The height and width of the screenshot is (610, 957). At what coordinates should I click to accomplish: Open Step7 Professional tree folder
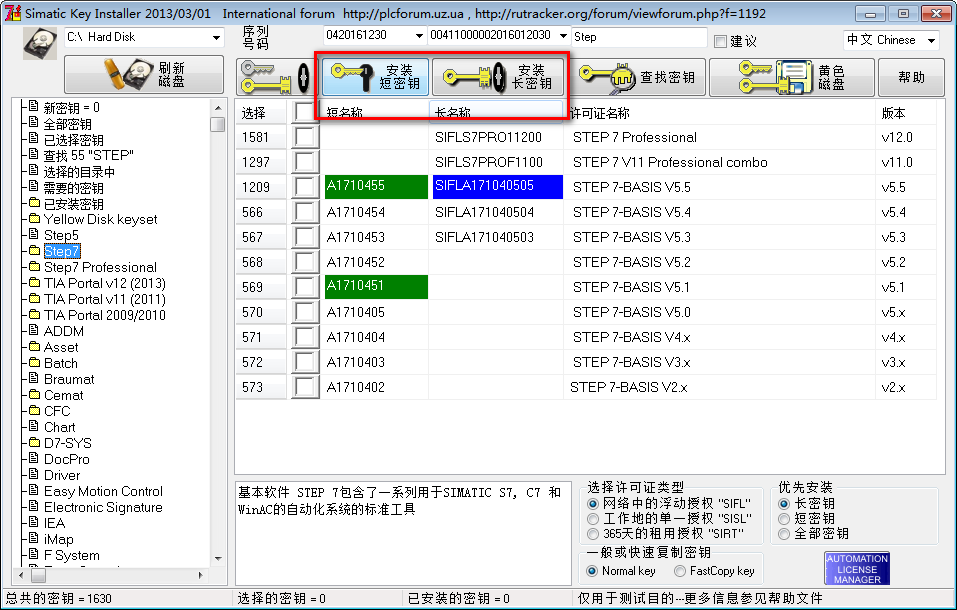point(100,267)
